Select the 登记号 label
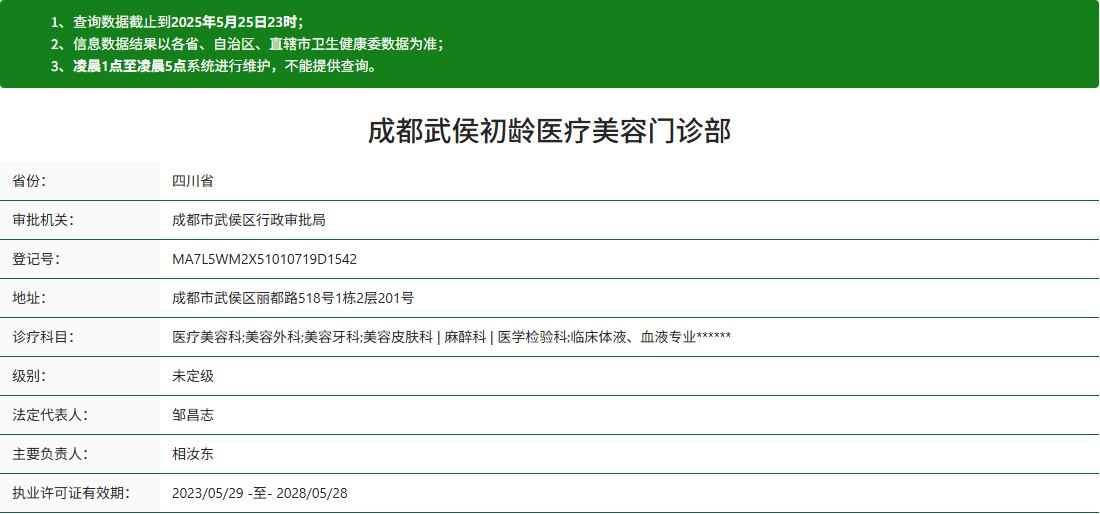Screen dimensions: 1100x514 36,259
